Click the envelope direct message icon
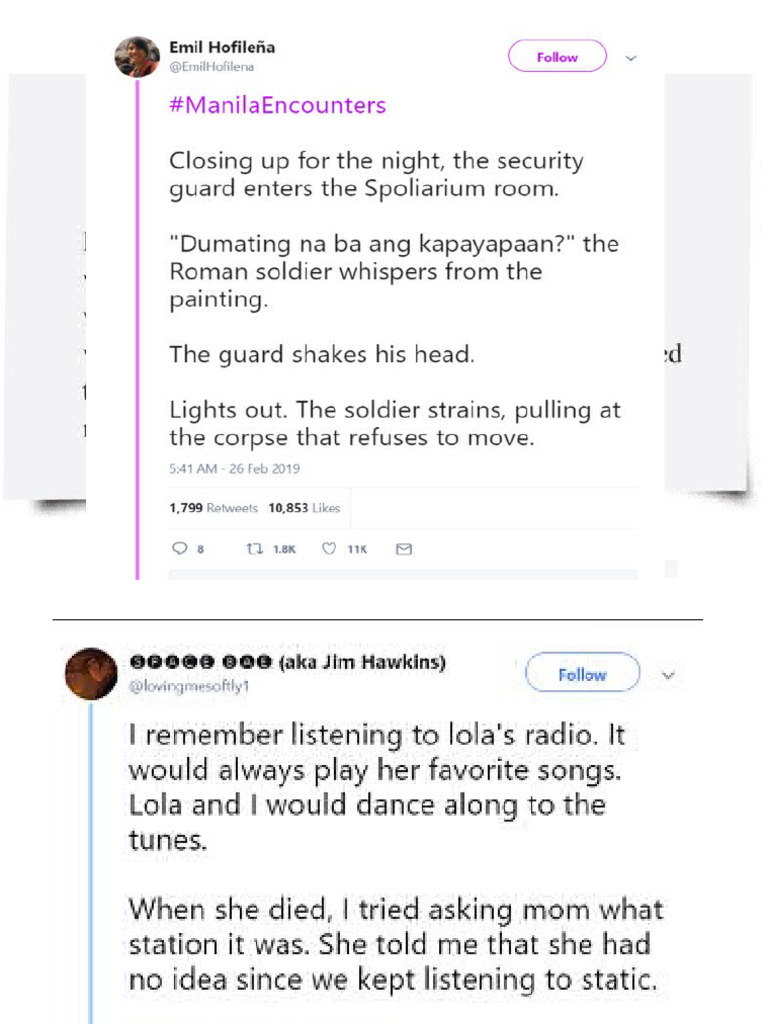768x1024 pixels. tap(404, 548)
